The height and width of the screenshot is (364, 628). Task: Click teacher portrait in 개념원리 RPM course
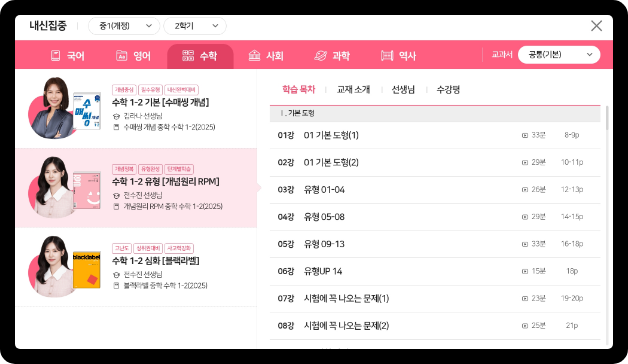52,187
